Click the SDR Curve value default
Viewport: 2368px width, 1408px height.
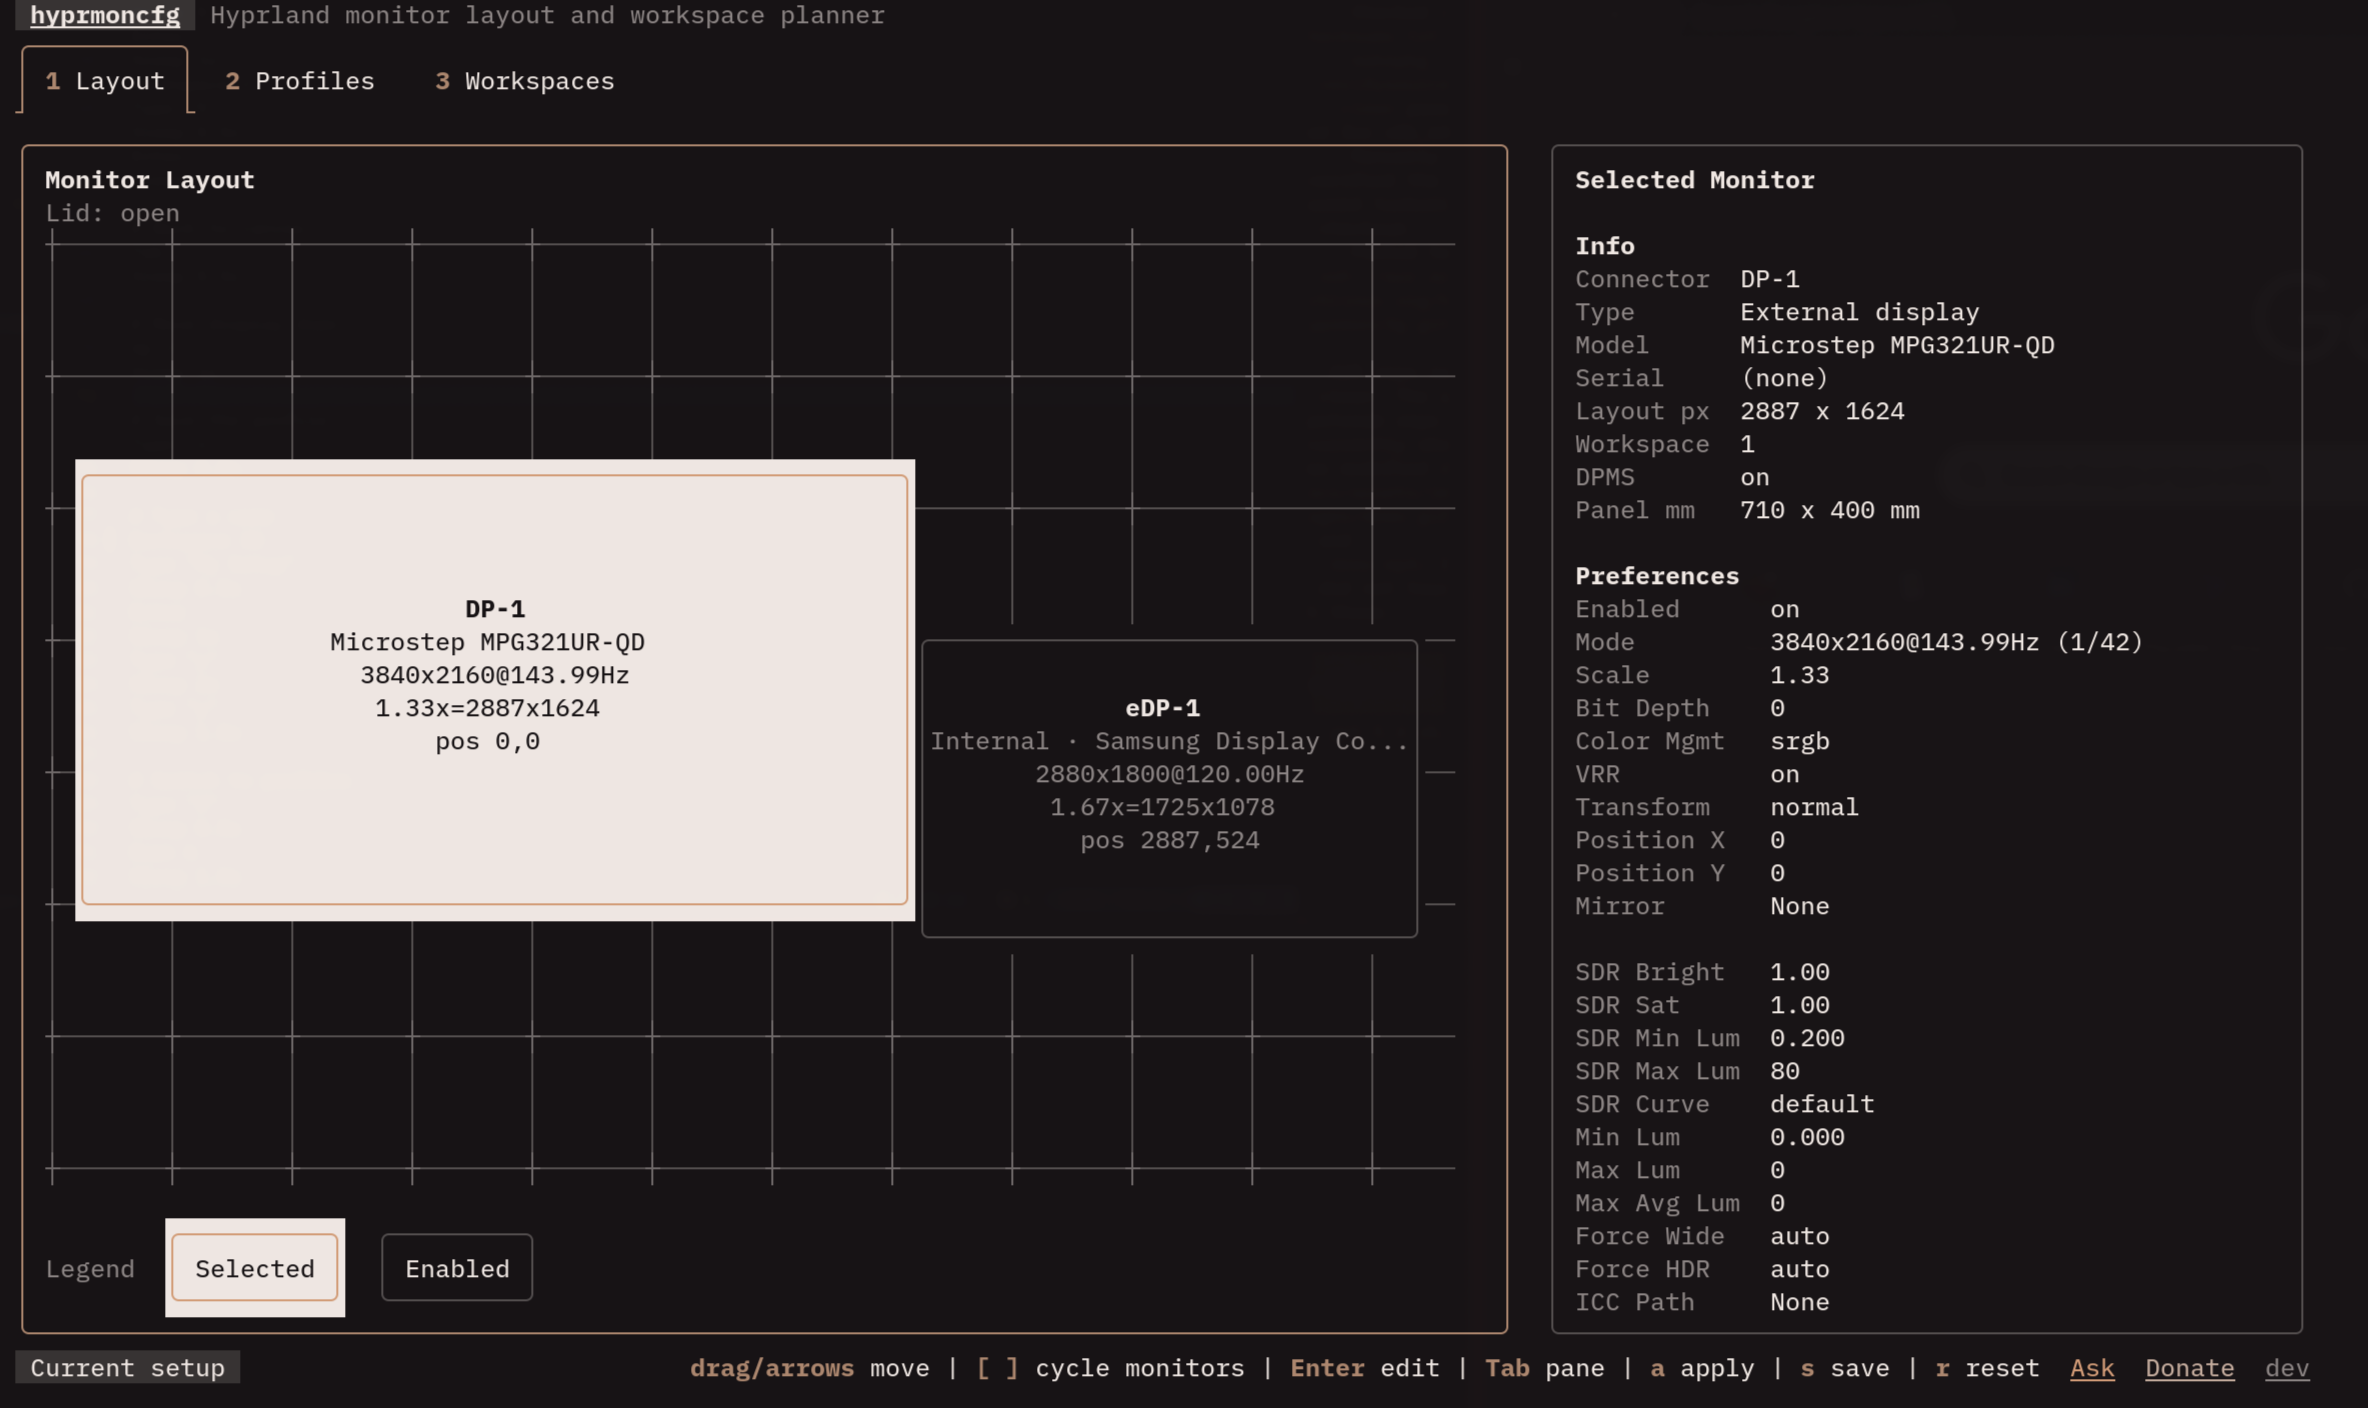1822,1104
